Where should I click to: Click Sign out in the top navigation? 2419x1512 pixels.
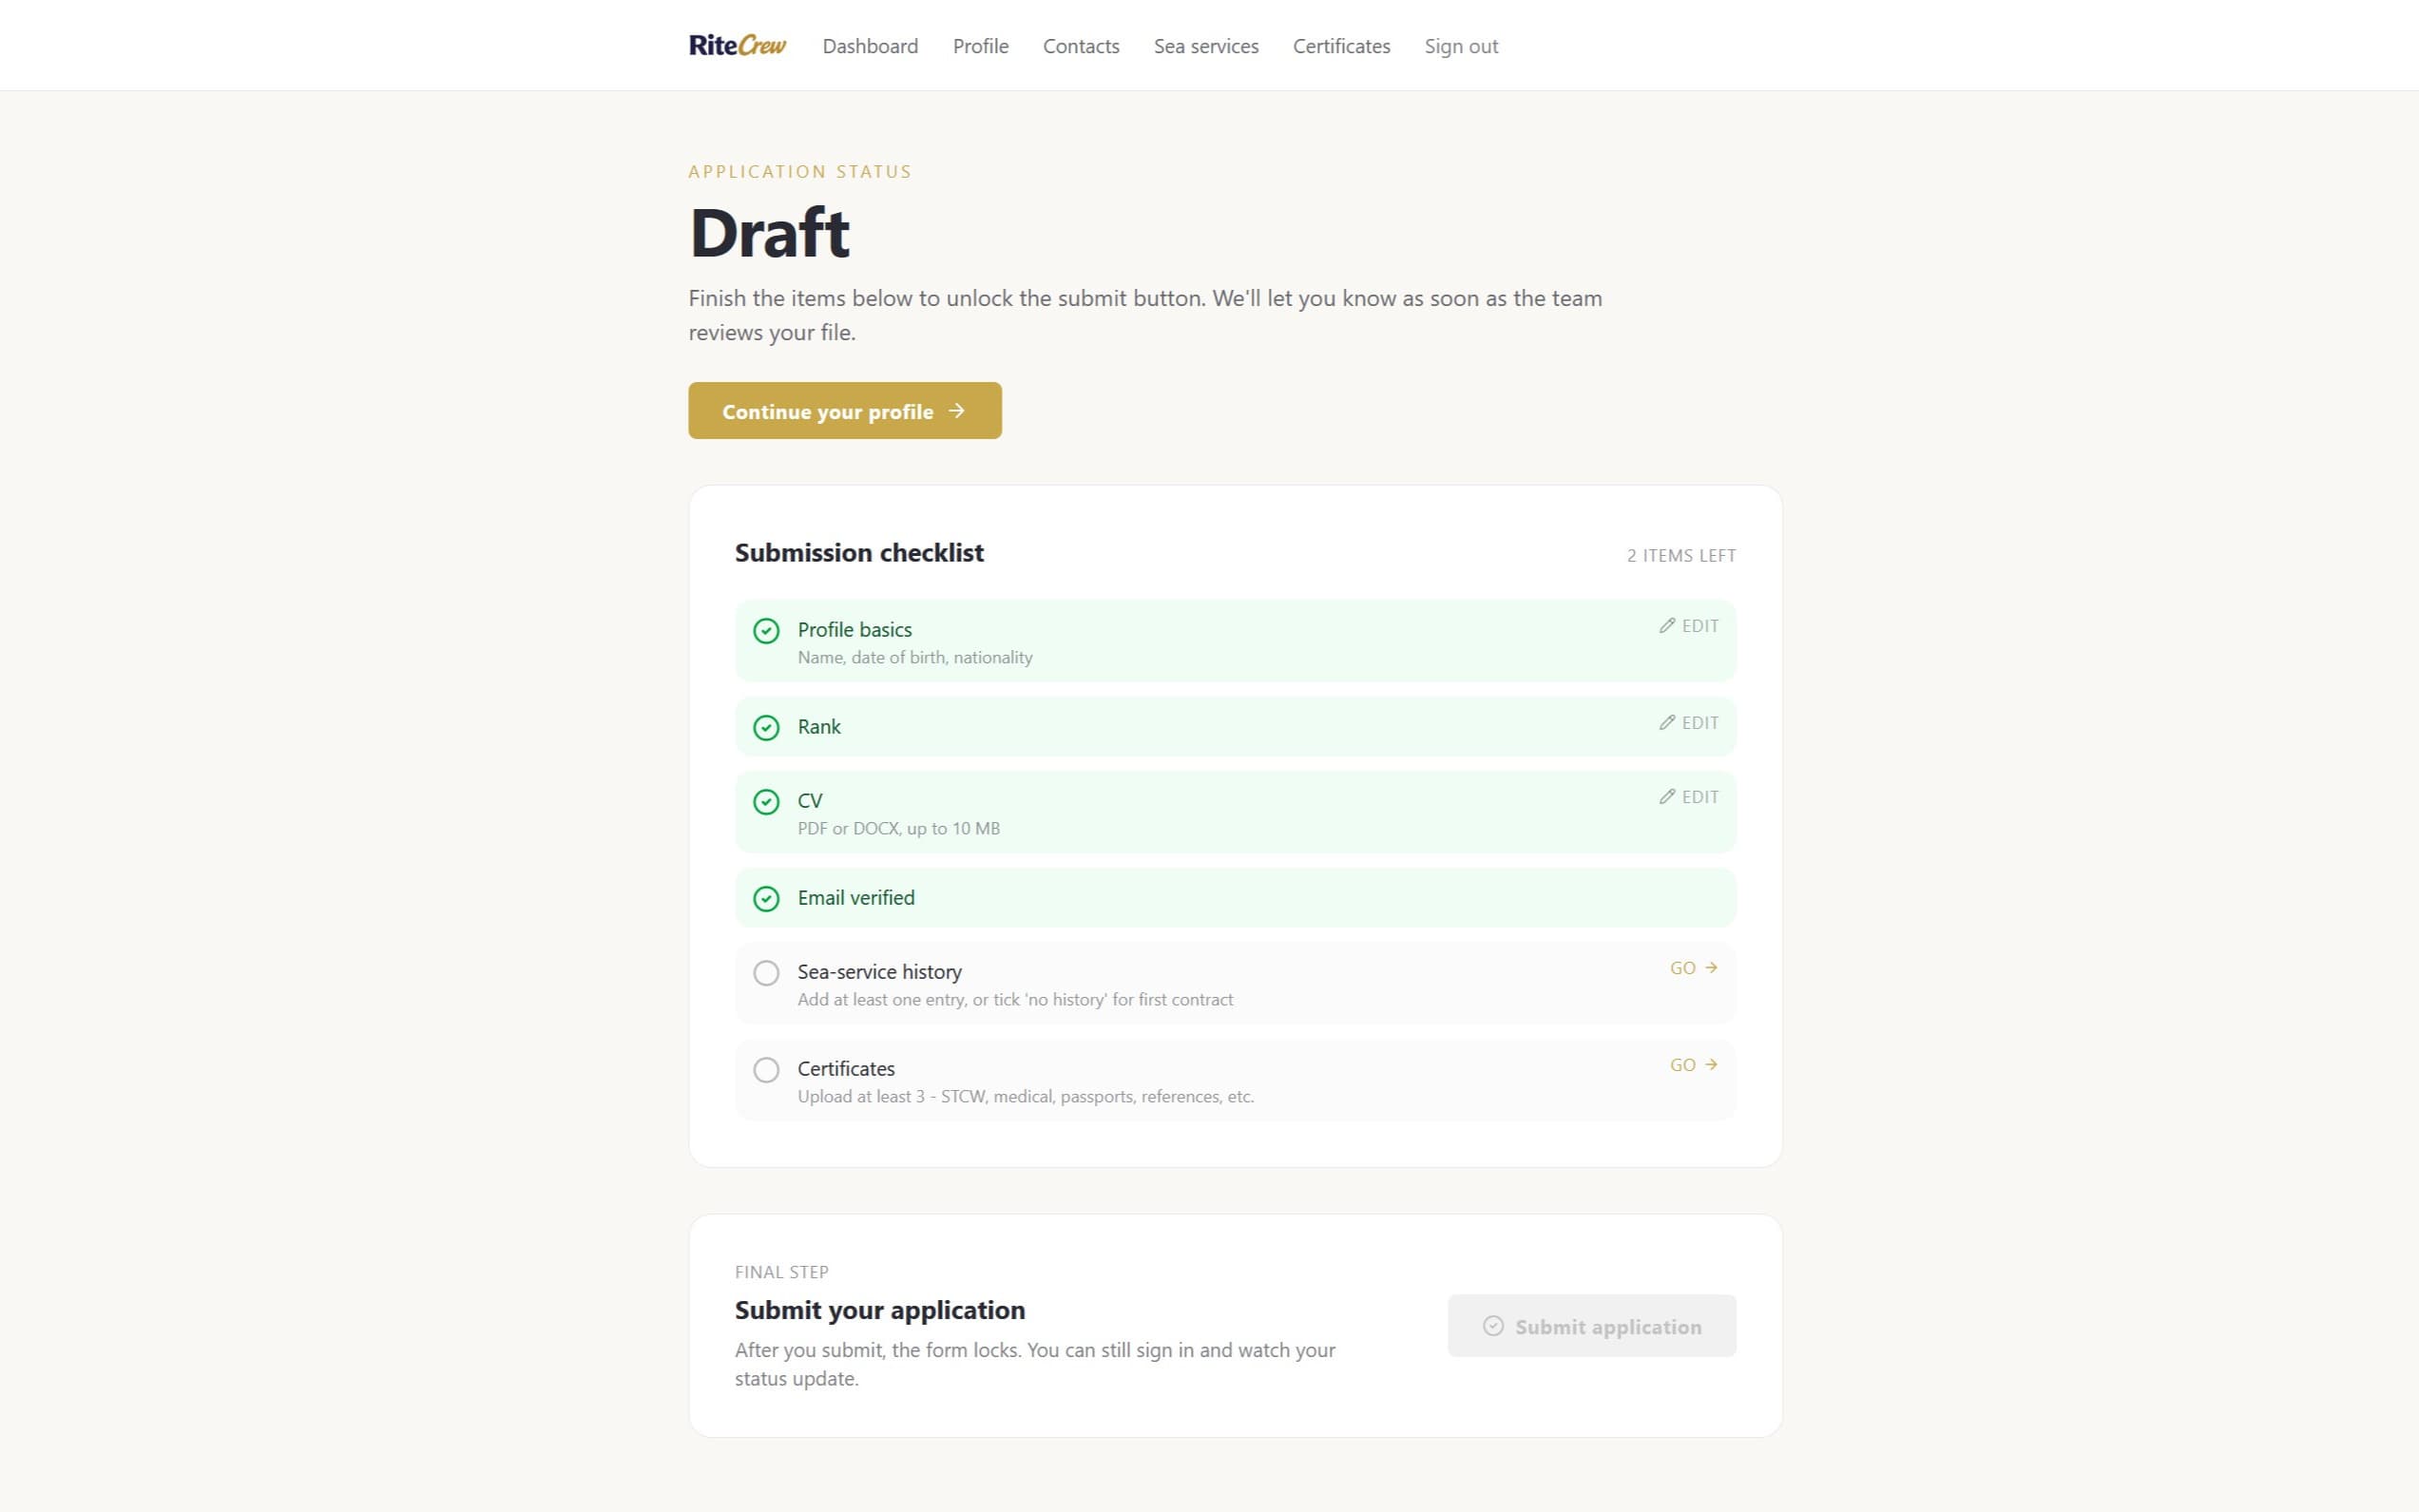coord(1460,46)
